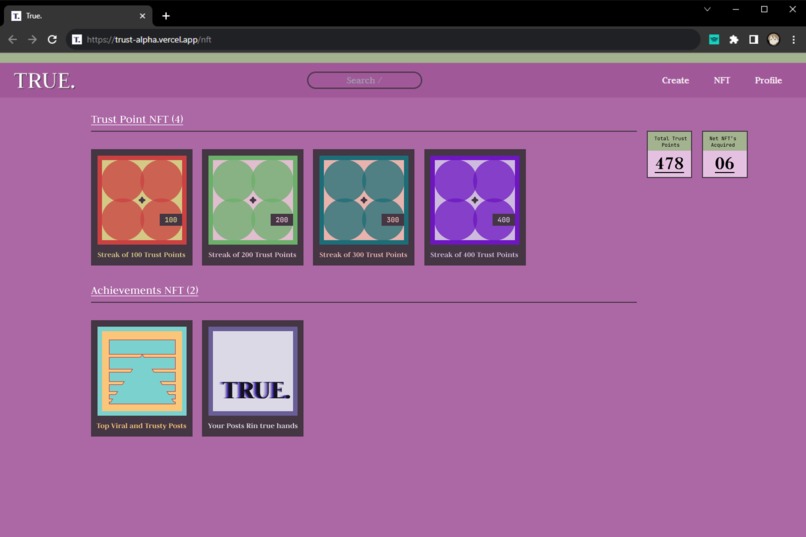The height and width of the screenshot is (537, 806).
Task: Click the Streak of 400 Trust Points caption
Action: (x=474, y=254)
